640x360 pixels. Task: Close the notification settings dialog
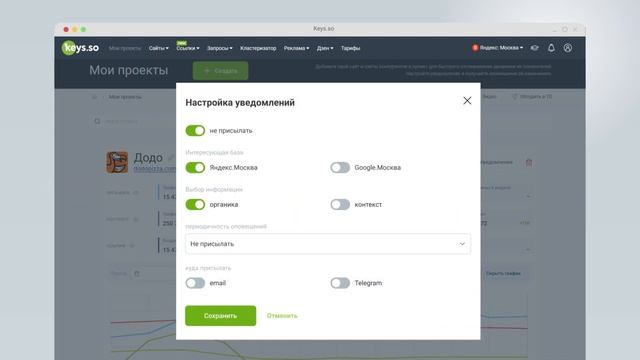(x=467, y=101)
